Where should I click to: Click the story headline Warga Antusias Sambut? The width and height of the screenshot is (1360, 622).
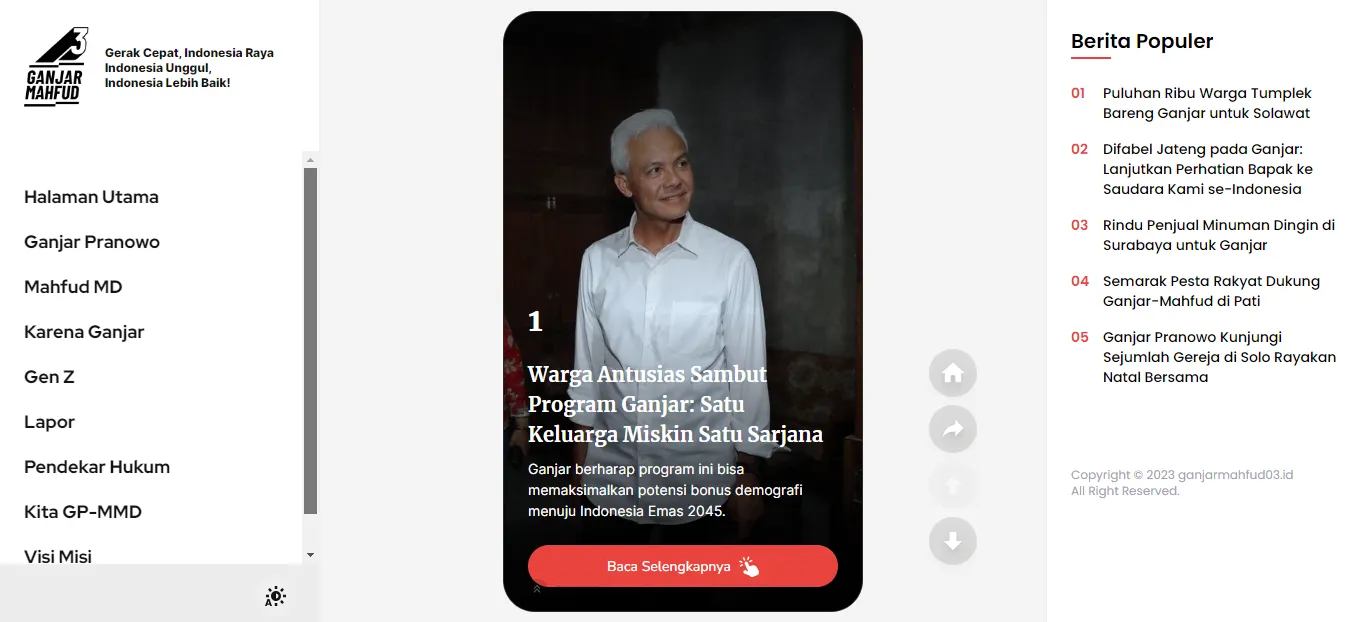676,404
